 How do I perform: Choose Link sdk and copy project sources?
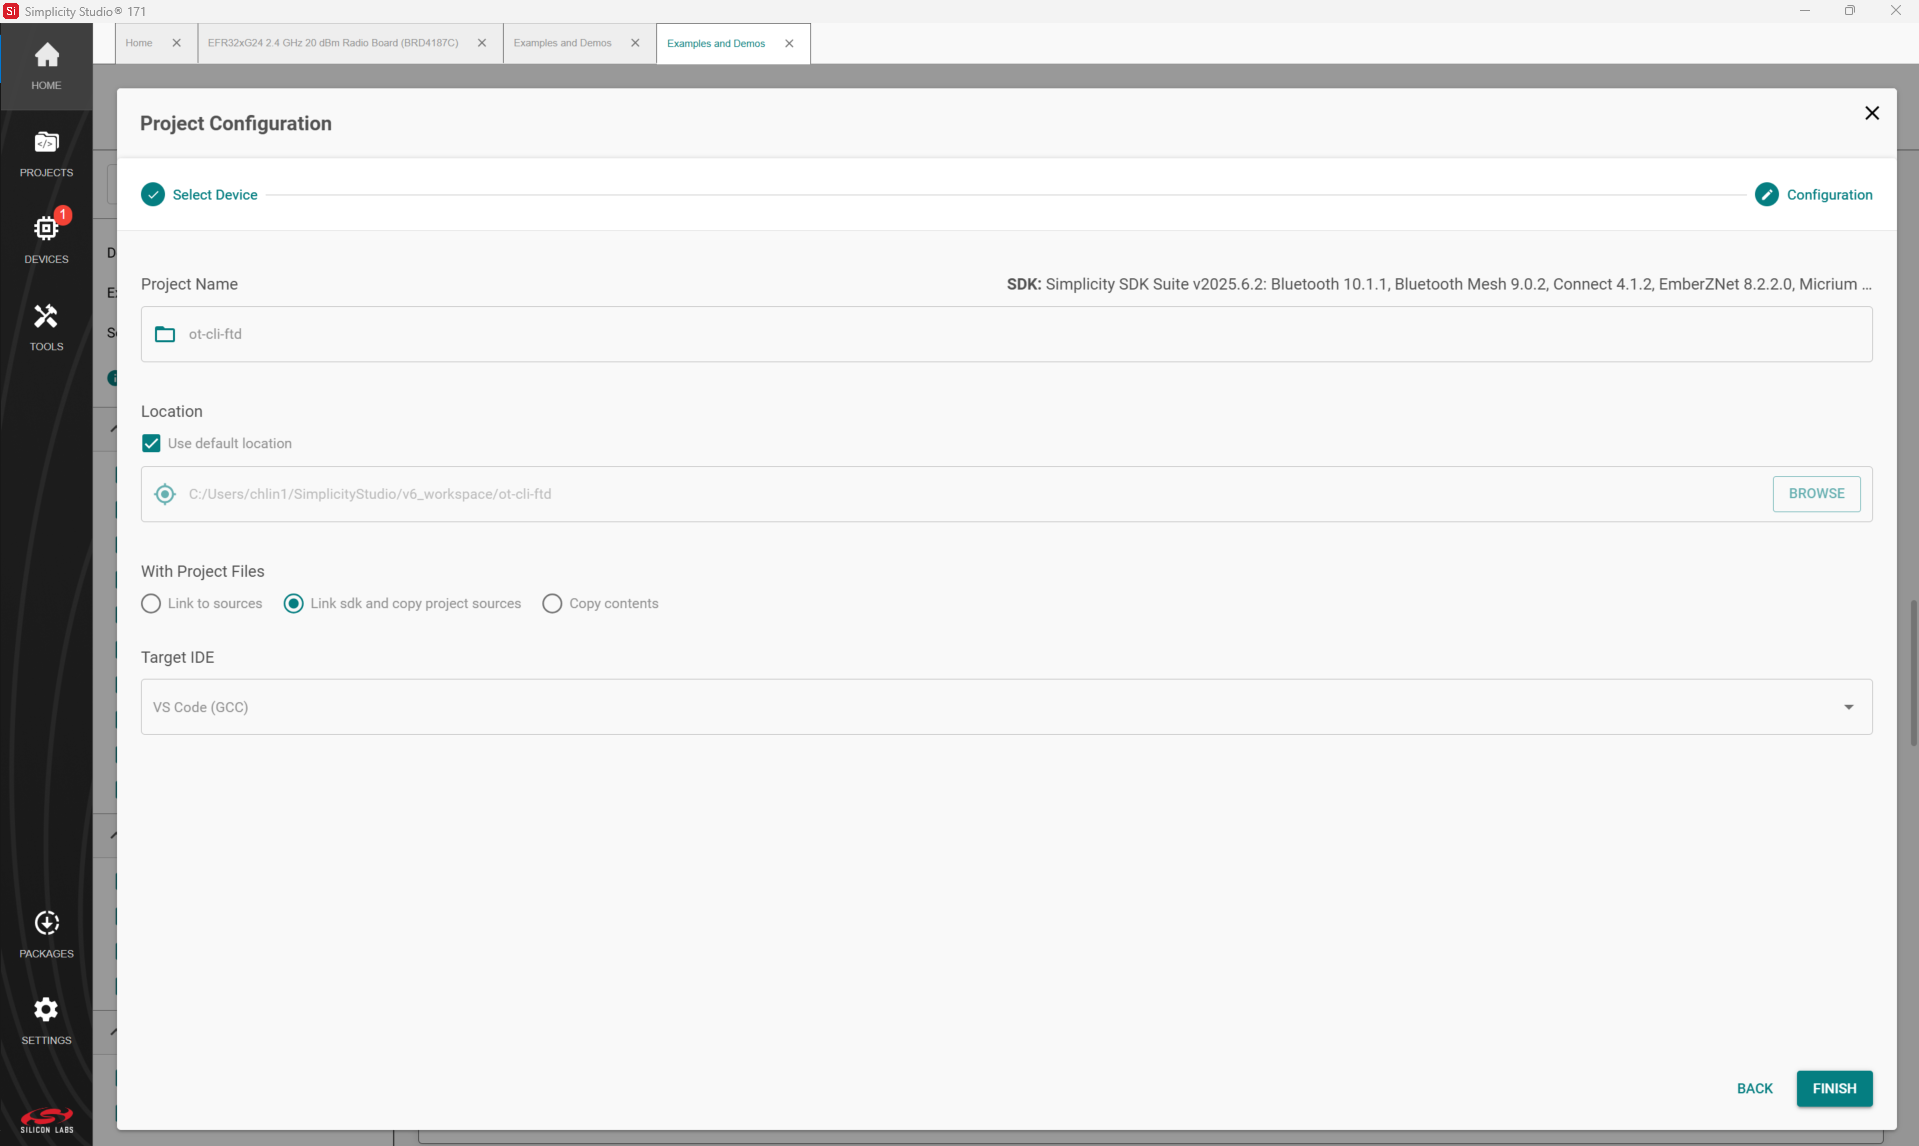point(294,603)
